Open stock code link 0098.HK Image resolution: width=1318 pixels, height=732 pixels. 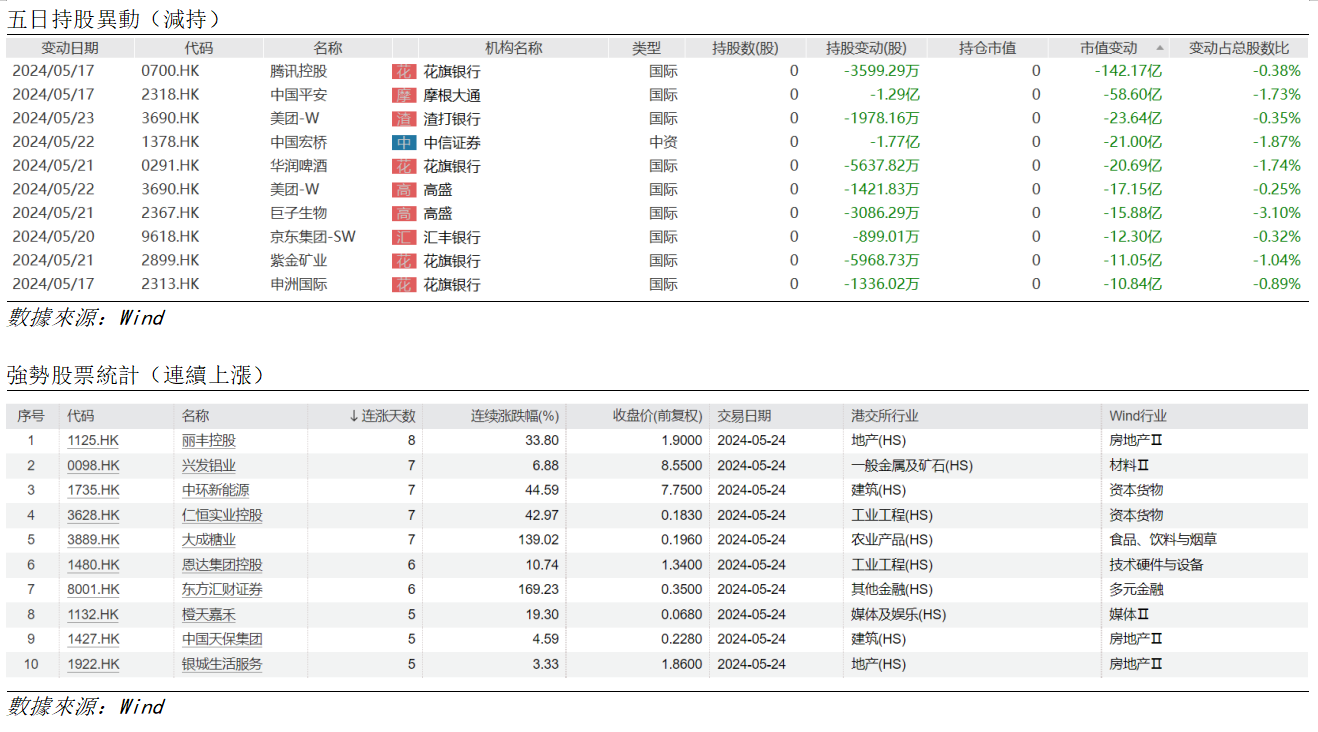pos(93,465)
